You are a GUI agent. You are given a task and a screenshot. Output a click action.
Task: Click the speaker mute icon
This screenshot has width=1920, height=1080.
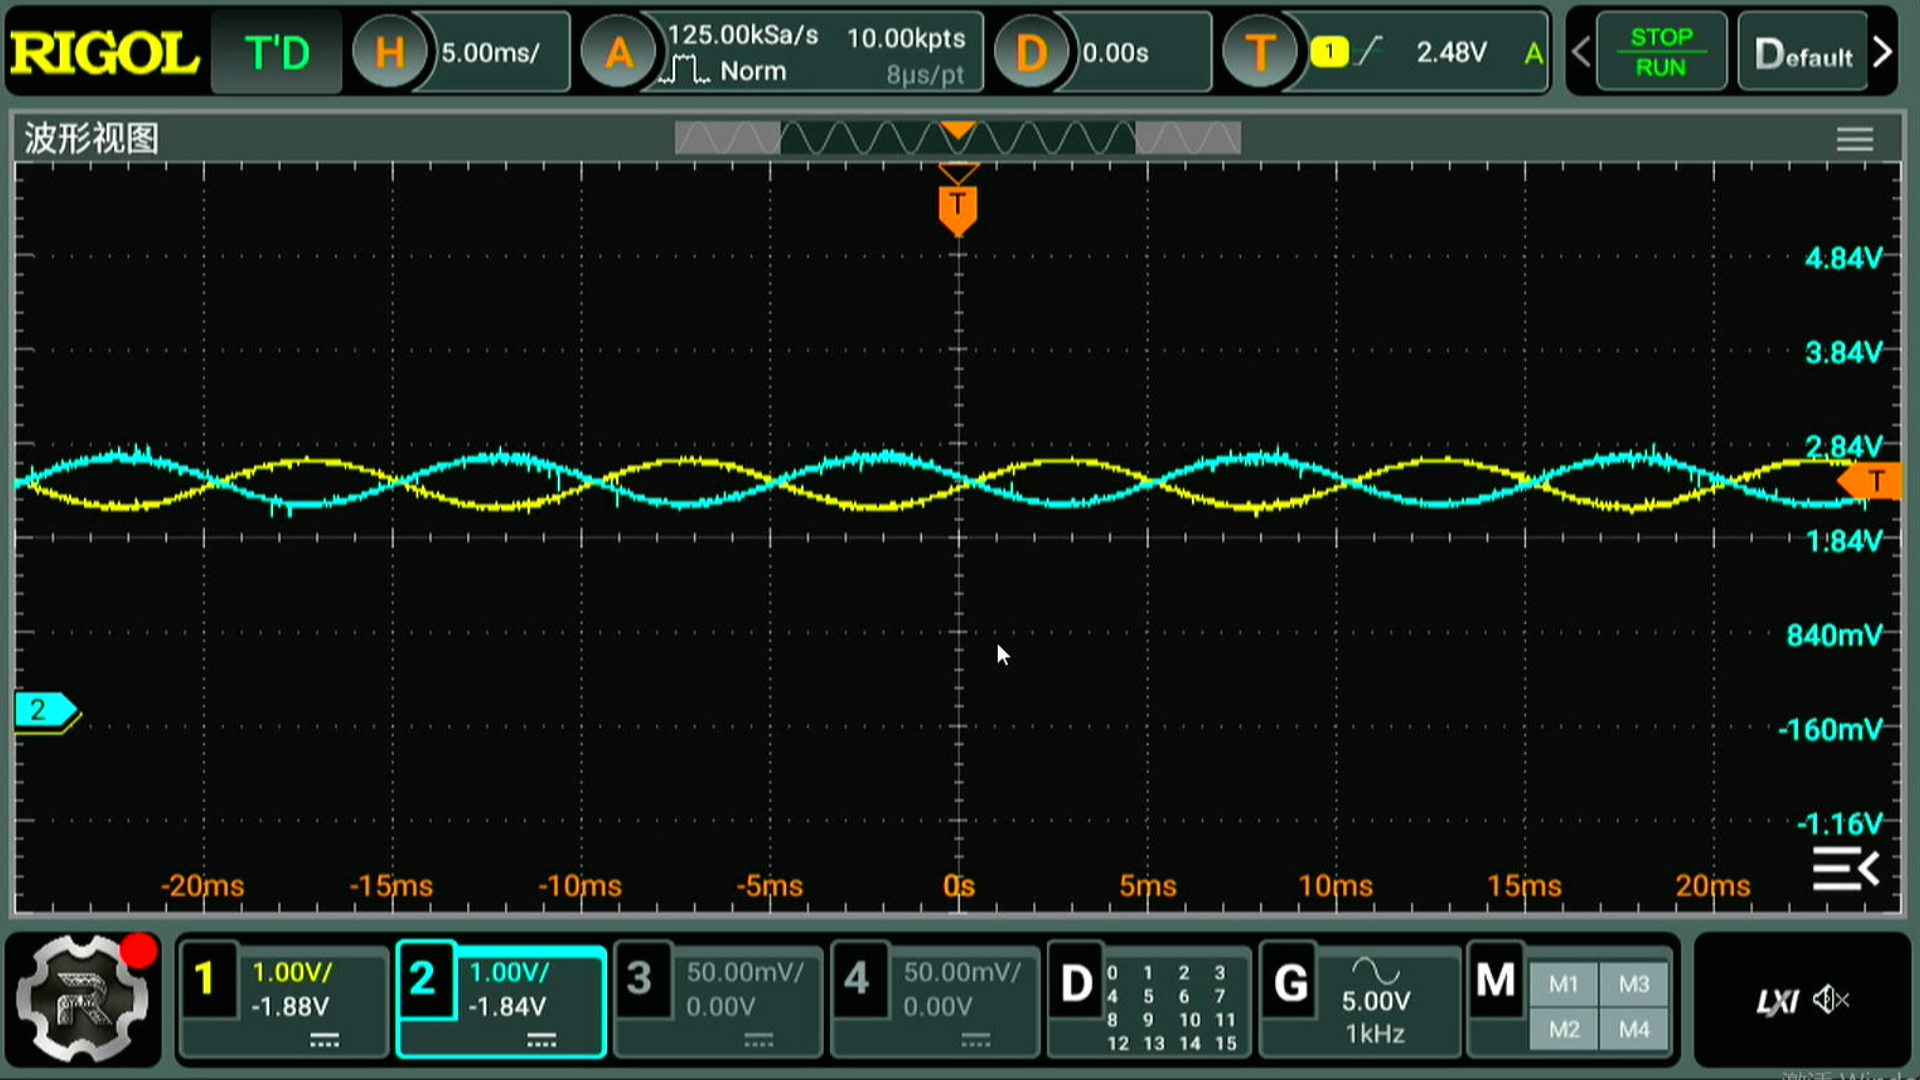pyautogui.click(x=1831, y=1000)
